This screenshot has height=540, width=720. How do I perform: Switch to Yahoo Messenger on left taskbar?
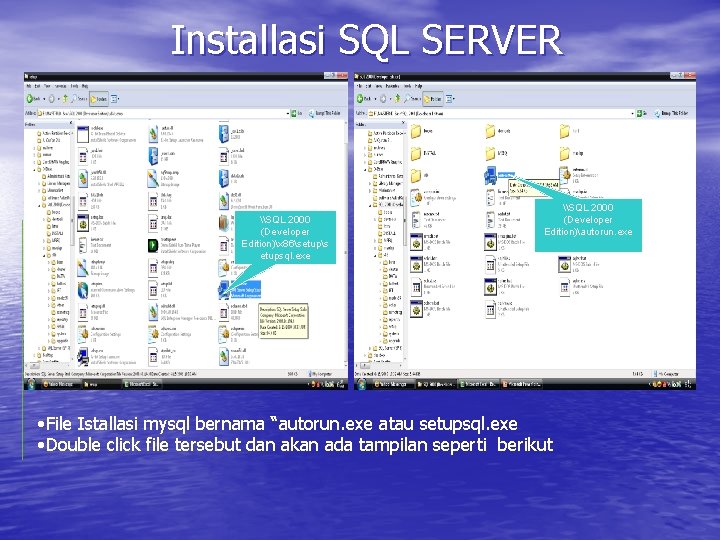pyautogui.click(x=60, y=384)
